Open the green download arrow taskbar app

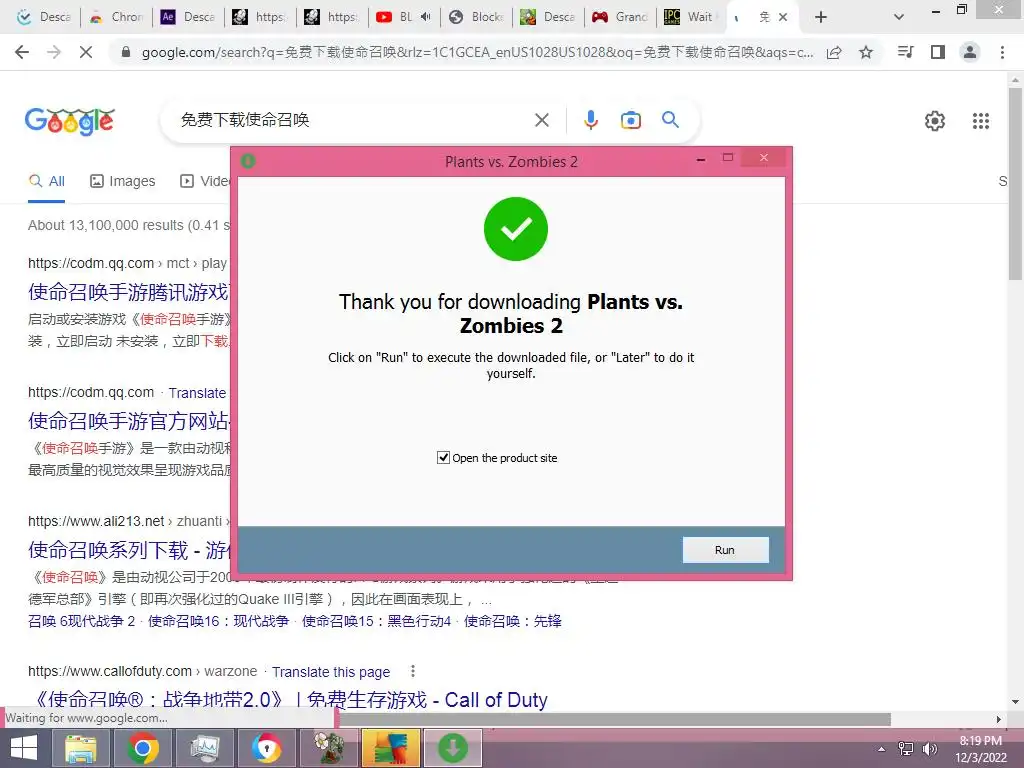point(453,748)
